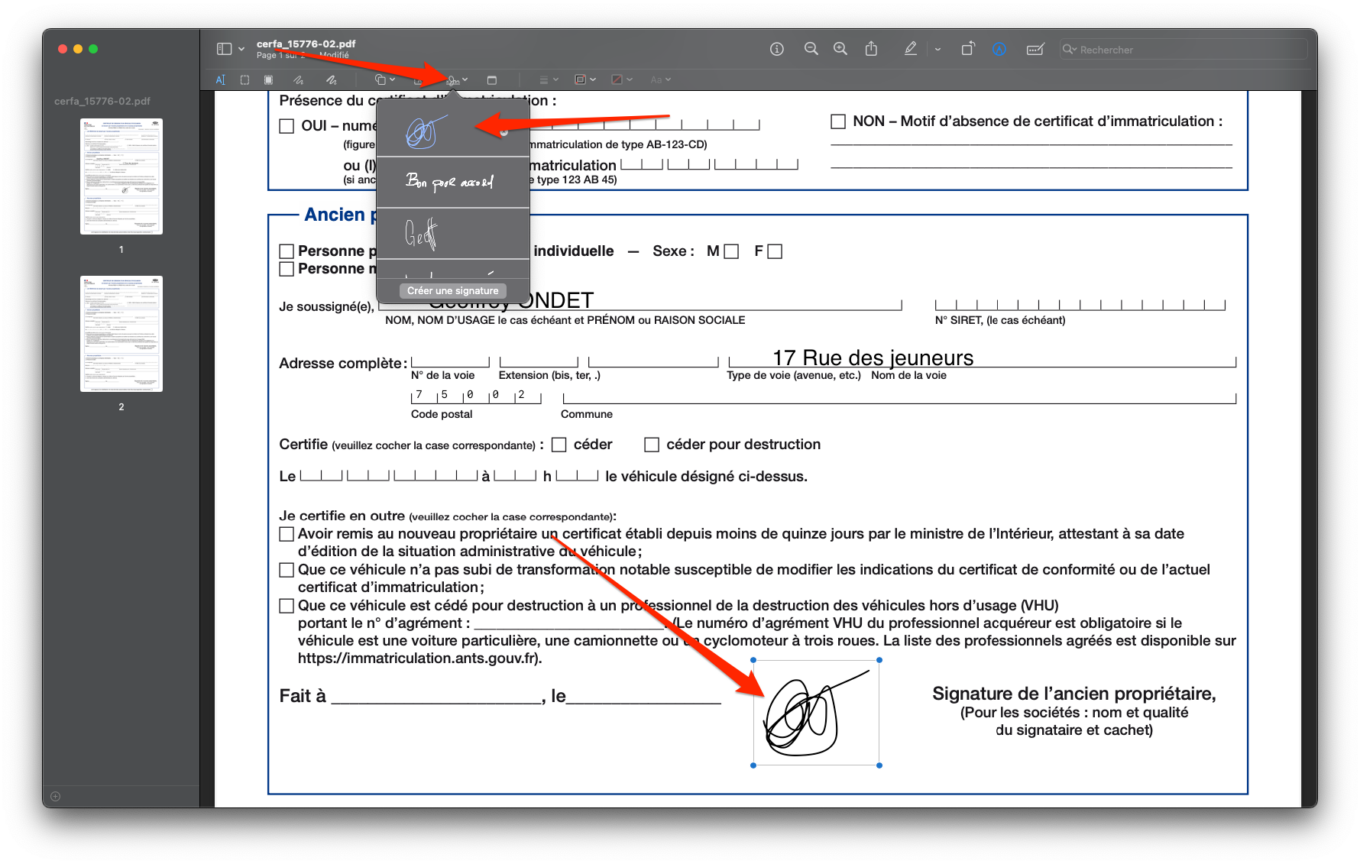Check the NON – Motif d'absence checkbox
Screen dimensions: 1360x864
[x=838, y=122]
